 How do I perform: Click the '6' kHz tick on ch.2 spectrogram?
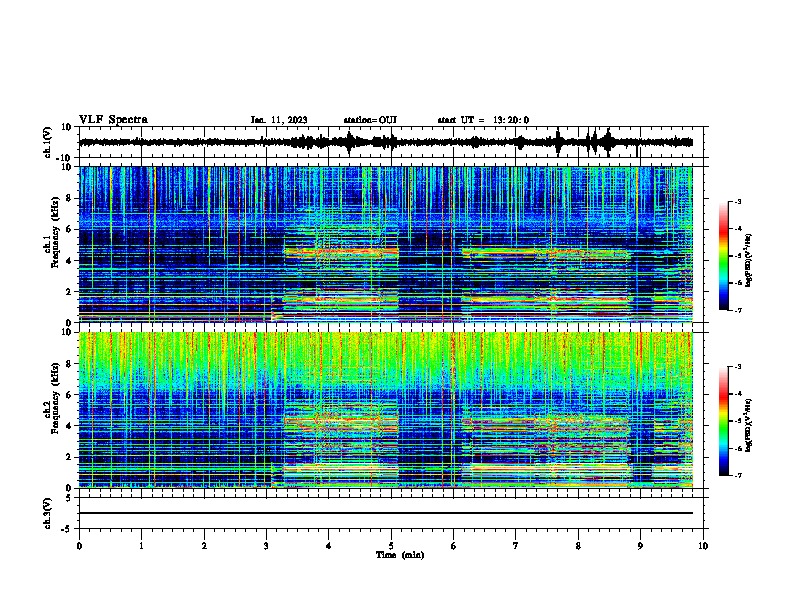pyautogui.click(x=70, y=395)
